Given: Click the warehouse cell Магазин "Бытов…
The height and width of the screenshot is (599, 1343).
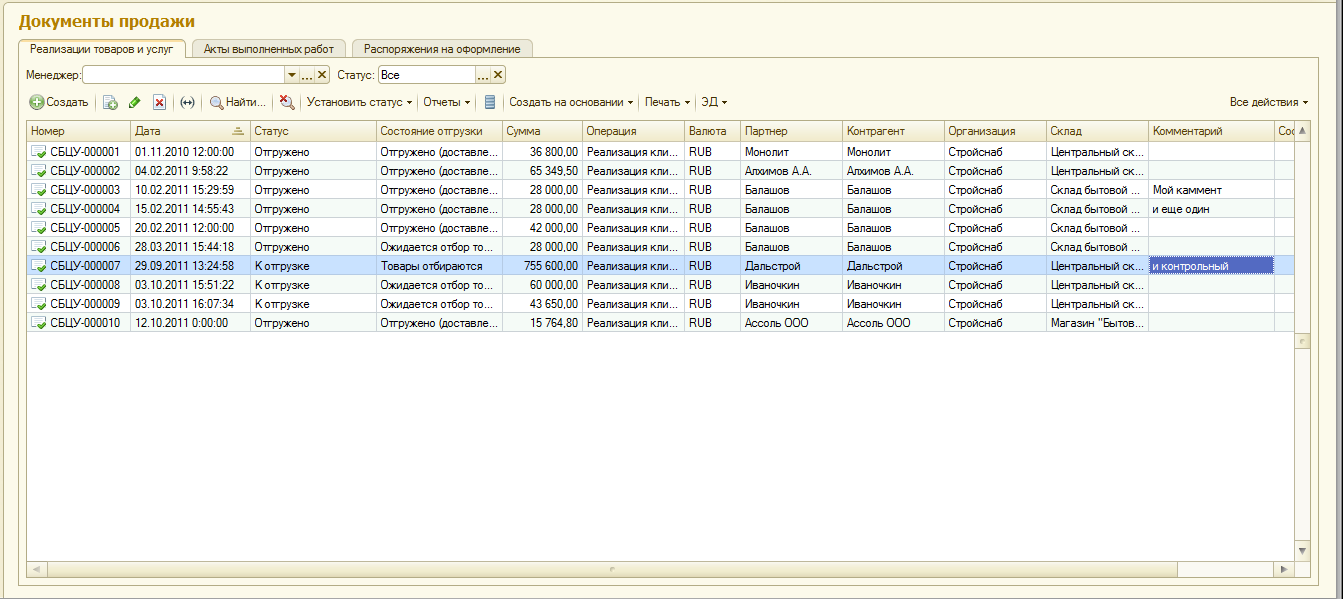Looking at the screenshot, I should tap(1097, 323).
